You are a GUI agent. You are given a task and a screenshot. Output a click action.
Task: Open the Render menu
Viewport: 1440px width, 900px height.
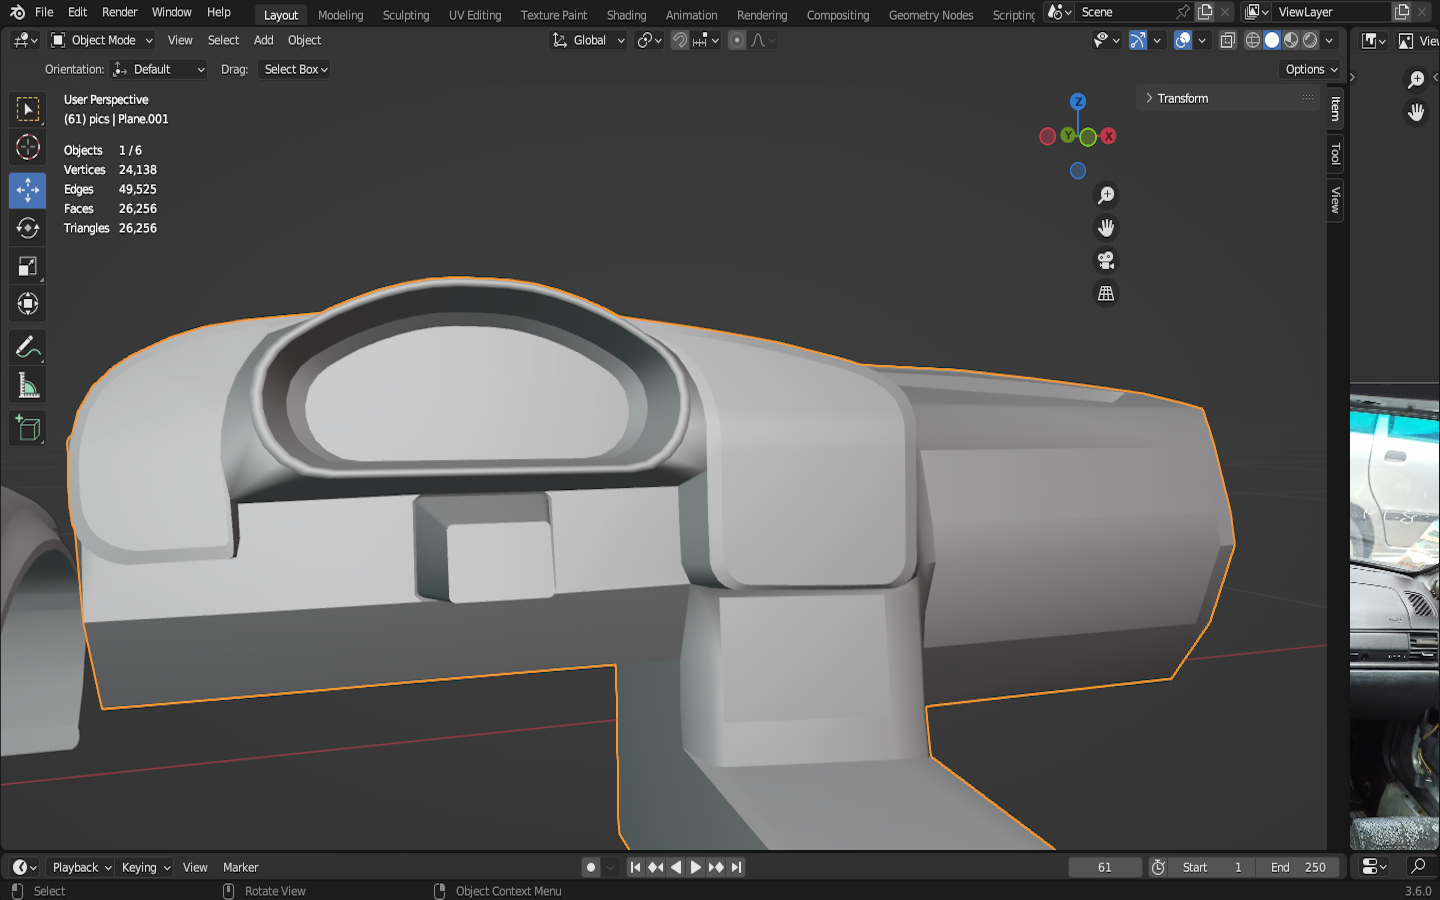tap(119, 12)
